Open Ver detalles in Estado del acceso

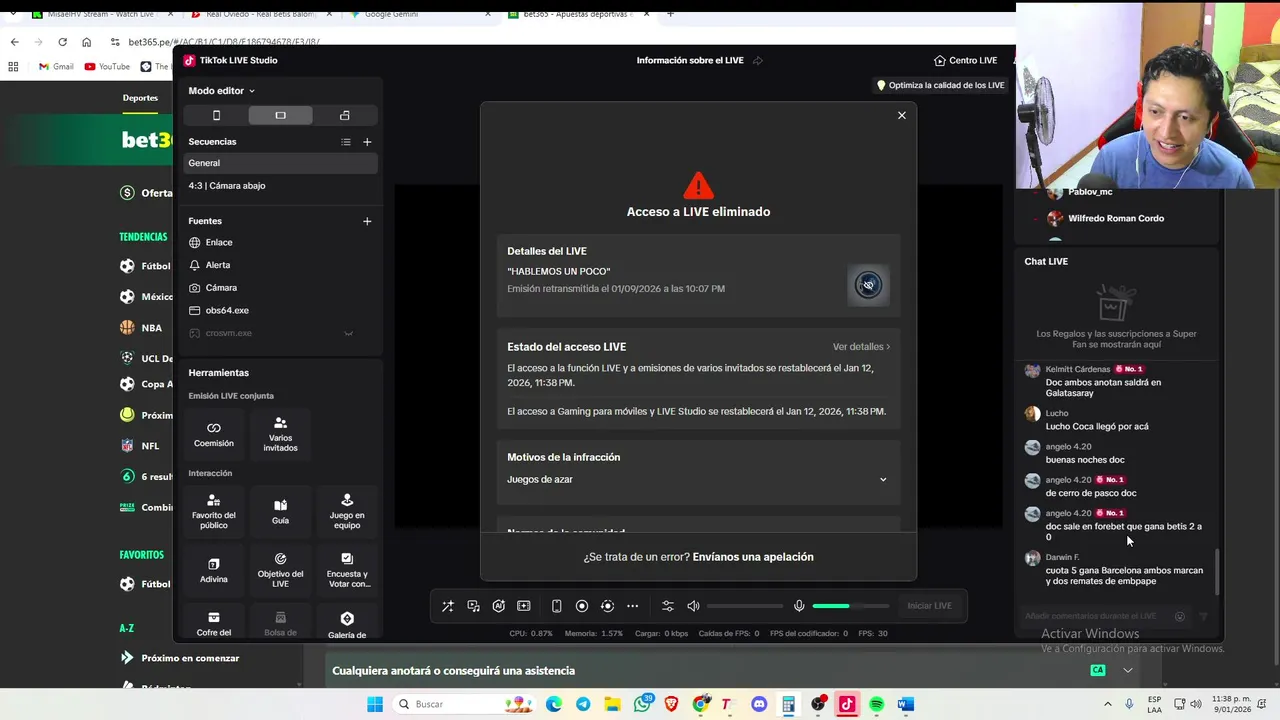tap(861, 347)
